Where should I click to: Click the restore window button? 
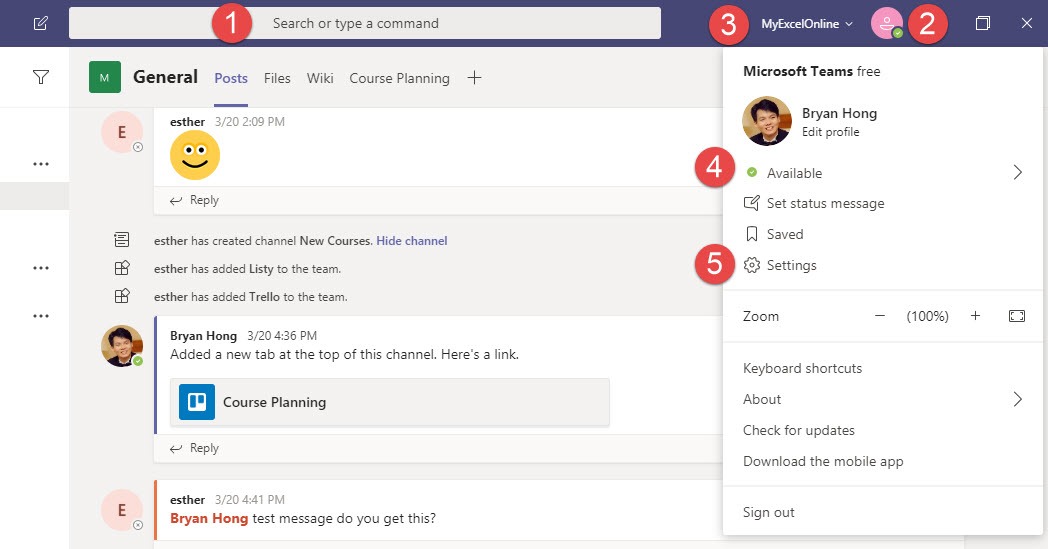point(982,23)
